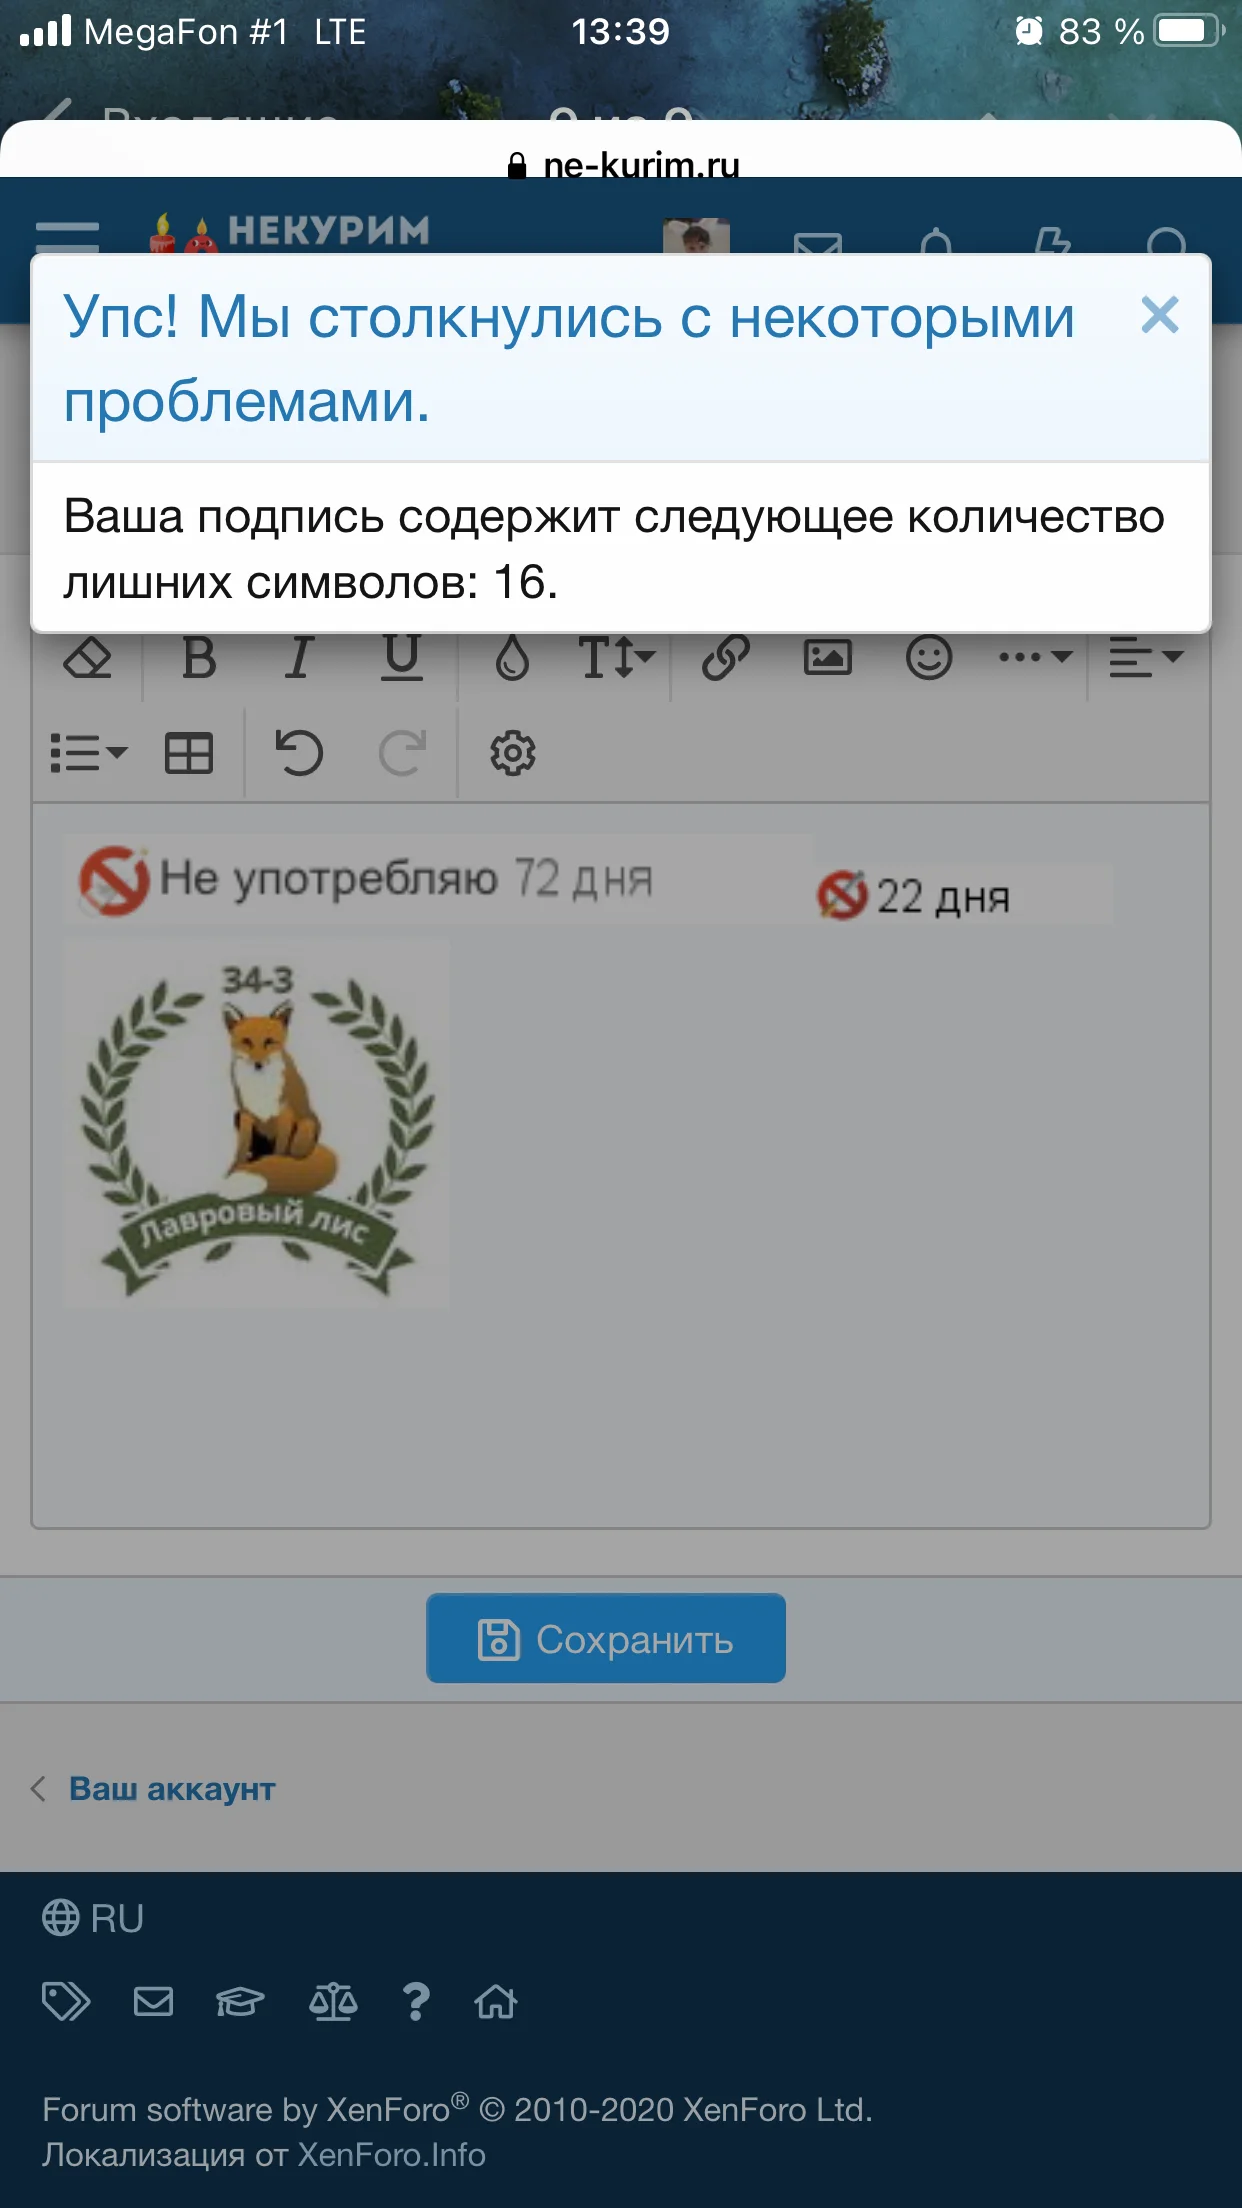Insert an image into signature
1242x2208 pixels.
828,659
